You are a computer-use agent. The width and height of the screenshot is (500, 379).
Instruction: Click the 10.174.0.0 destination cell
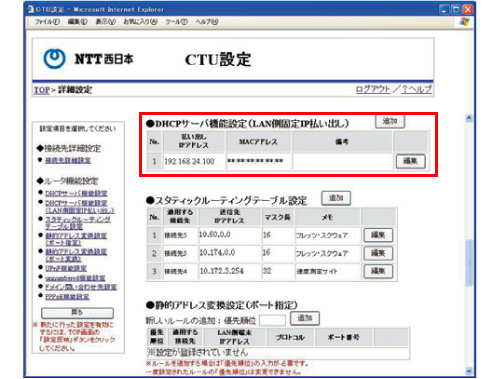(x=230, y=253)
